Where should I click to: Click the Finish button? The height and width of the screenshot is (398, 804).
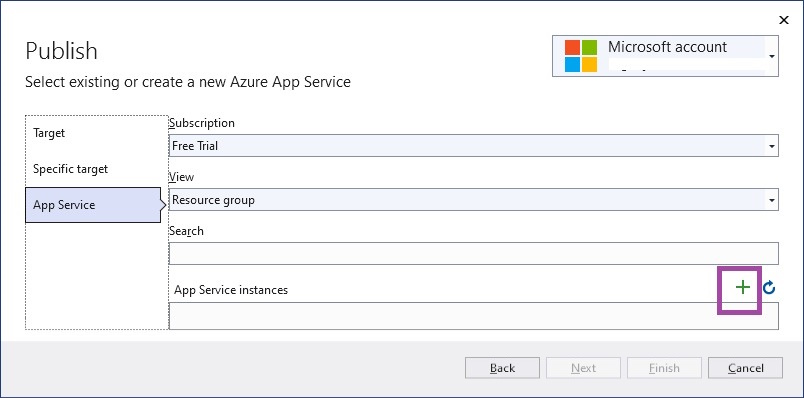(664, 368)
